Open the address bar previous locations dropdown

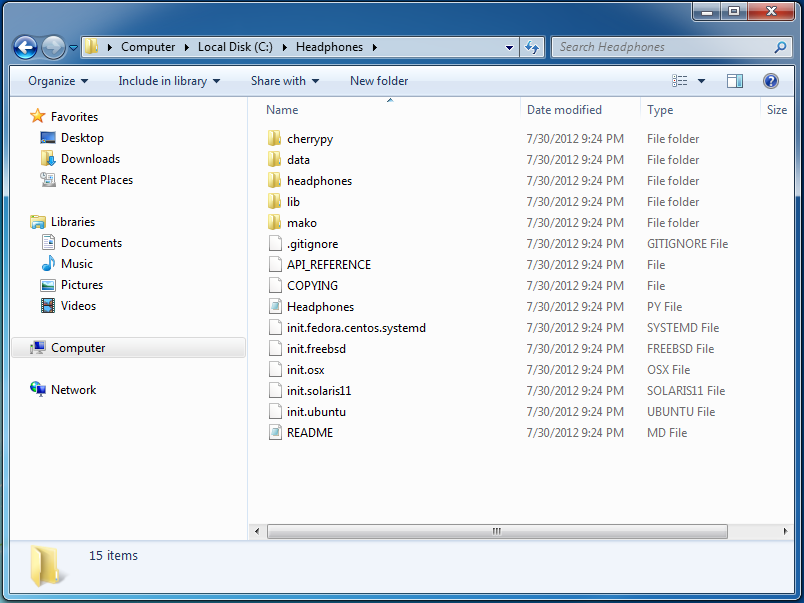(509, 48)
